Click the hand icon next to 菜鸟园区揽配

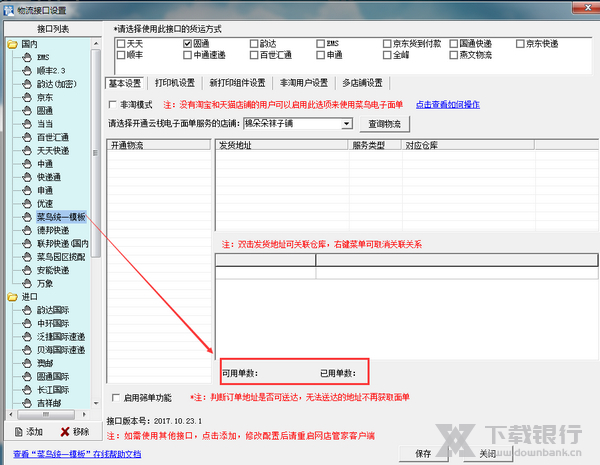pos(26,257)
